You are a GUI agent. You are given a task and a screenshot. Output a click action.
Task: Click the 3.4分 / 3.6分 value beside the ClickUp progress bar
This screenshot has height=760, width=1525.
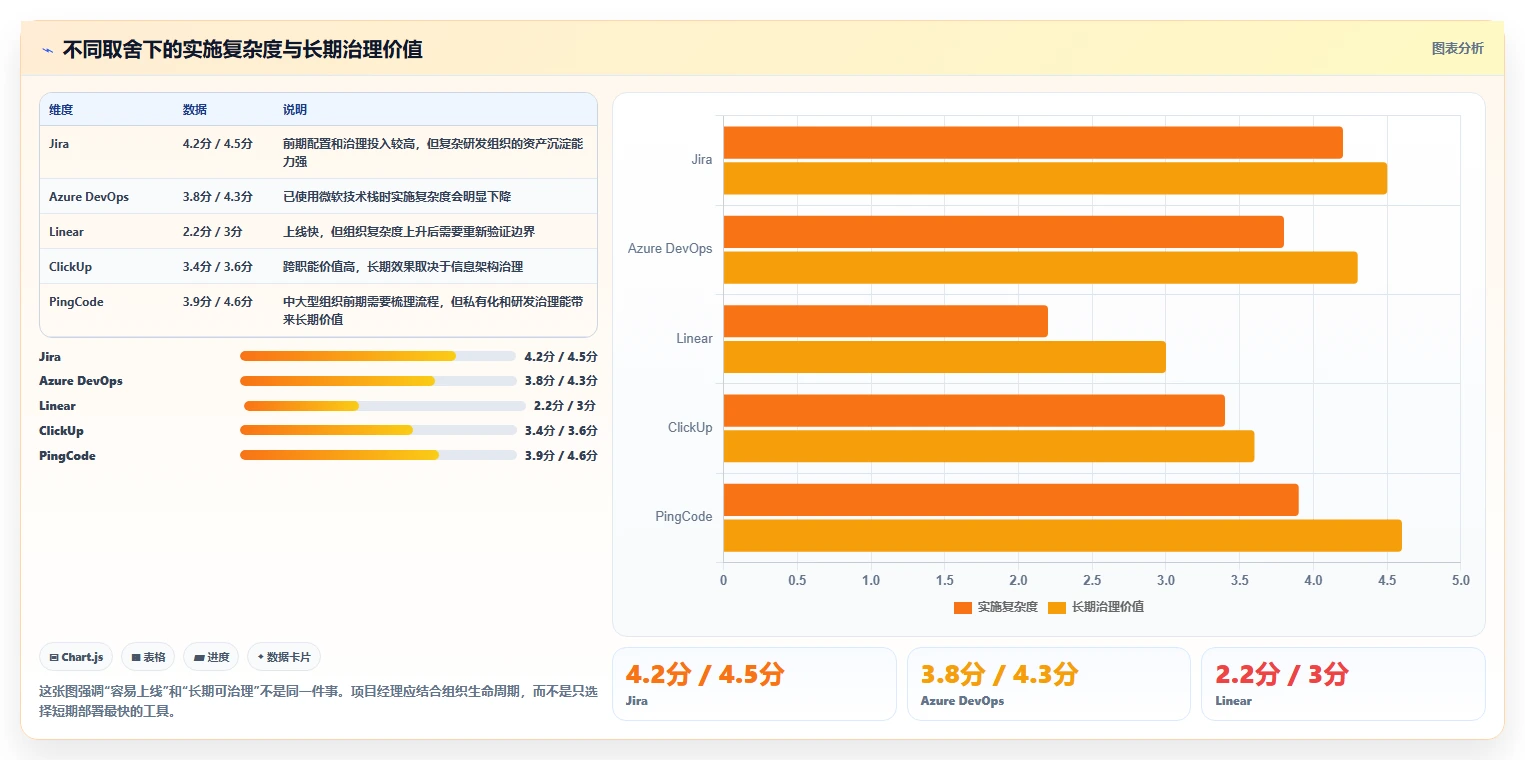(x=561, y=431)
